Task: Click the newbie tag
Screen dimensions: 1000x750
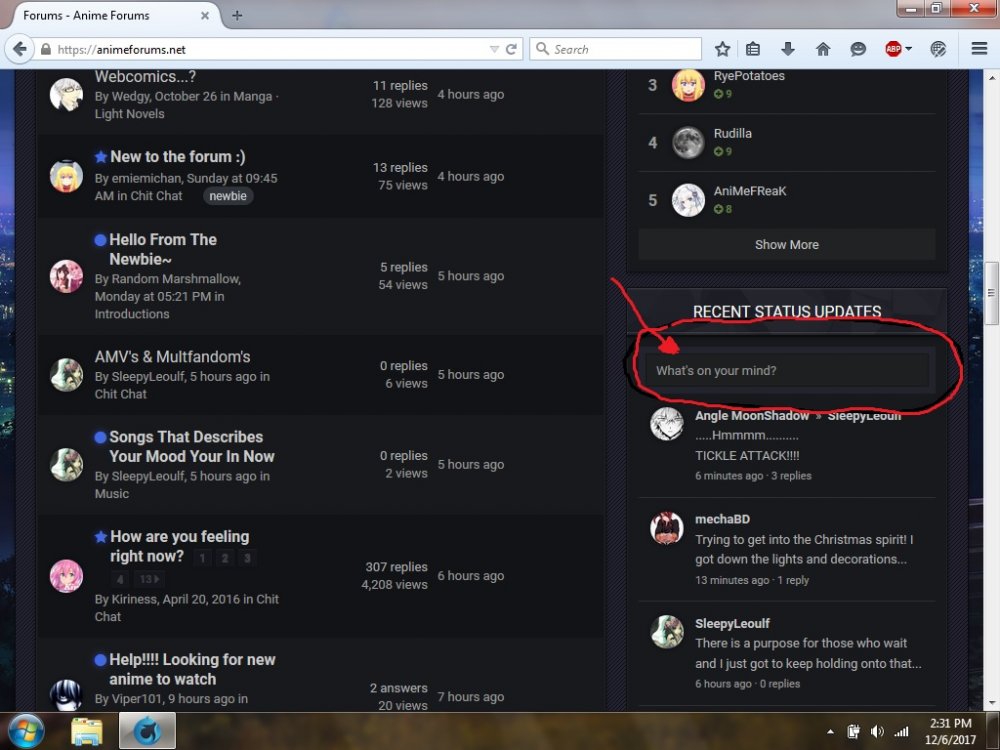Action: point(228,196)
